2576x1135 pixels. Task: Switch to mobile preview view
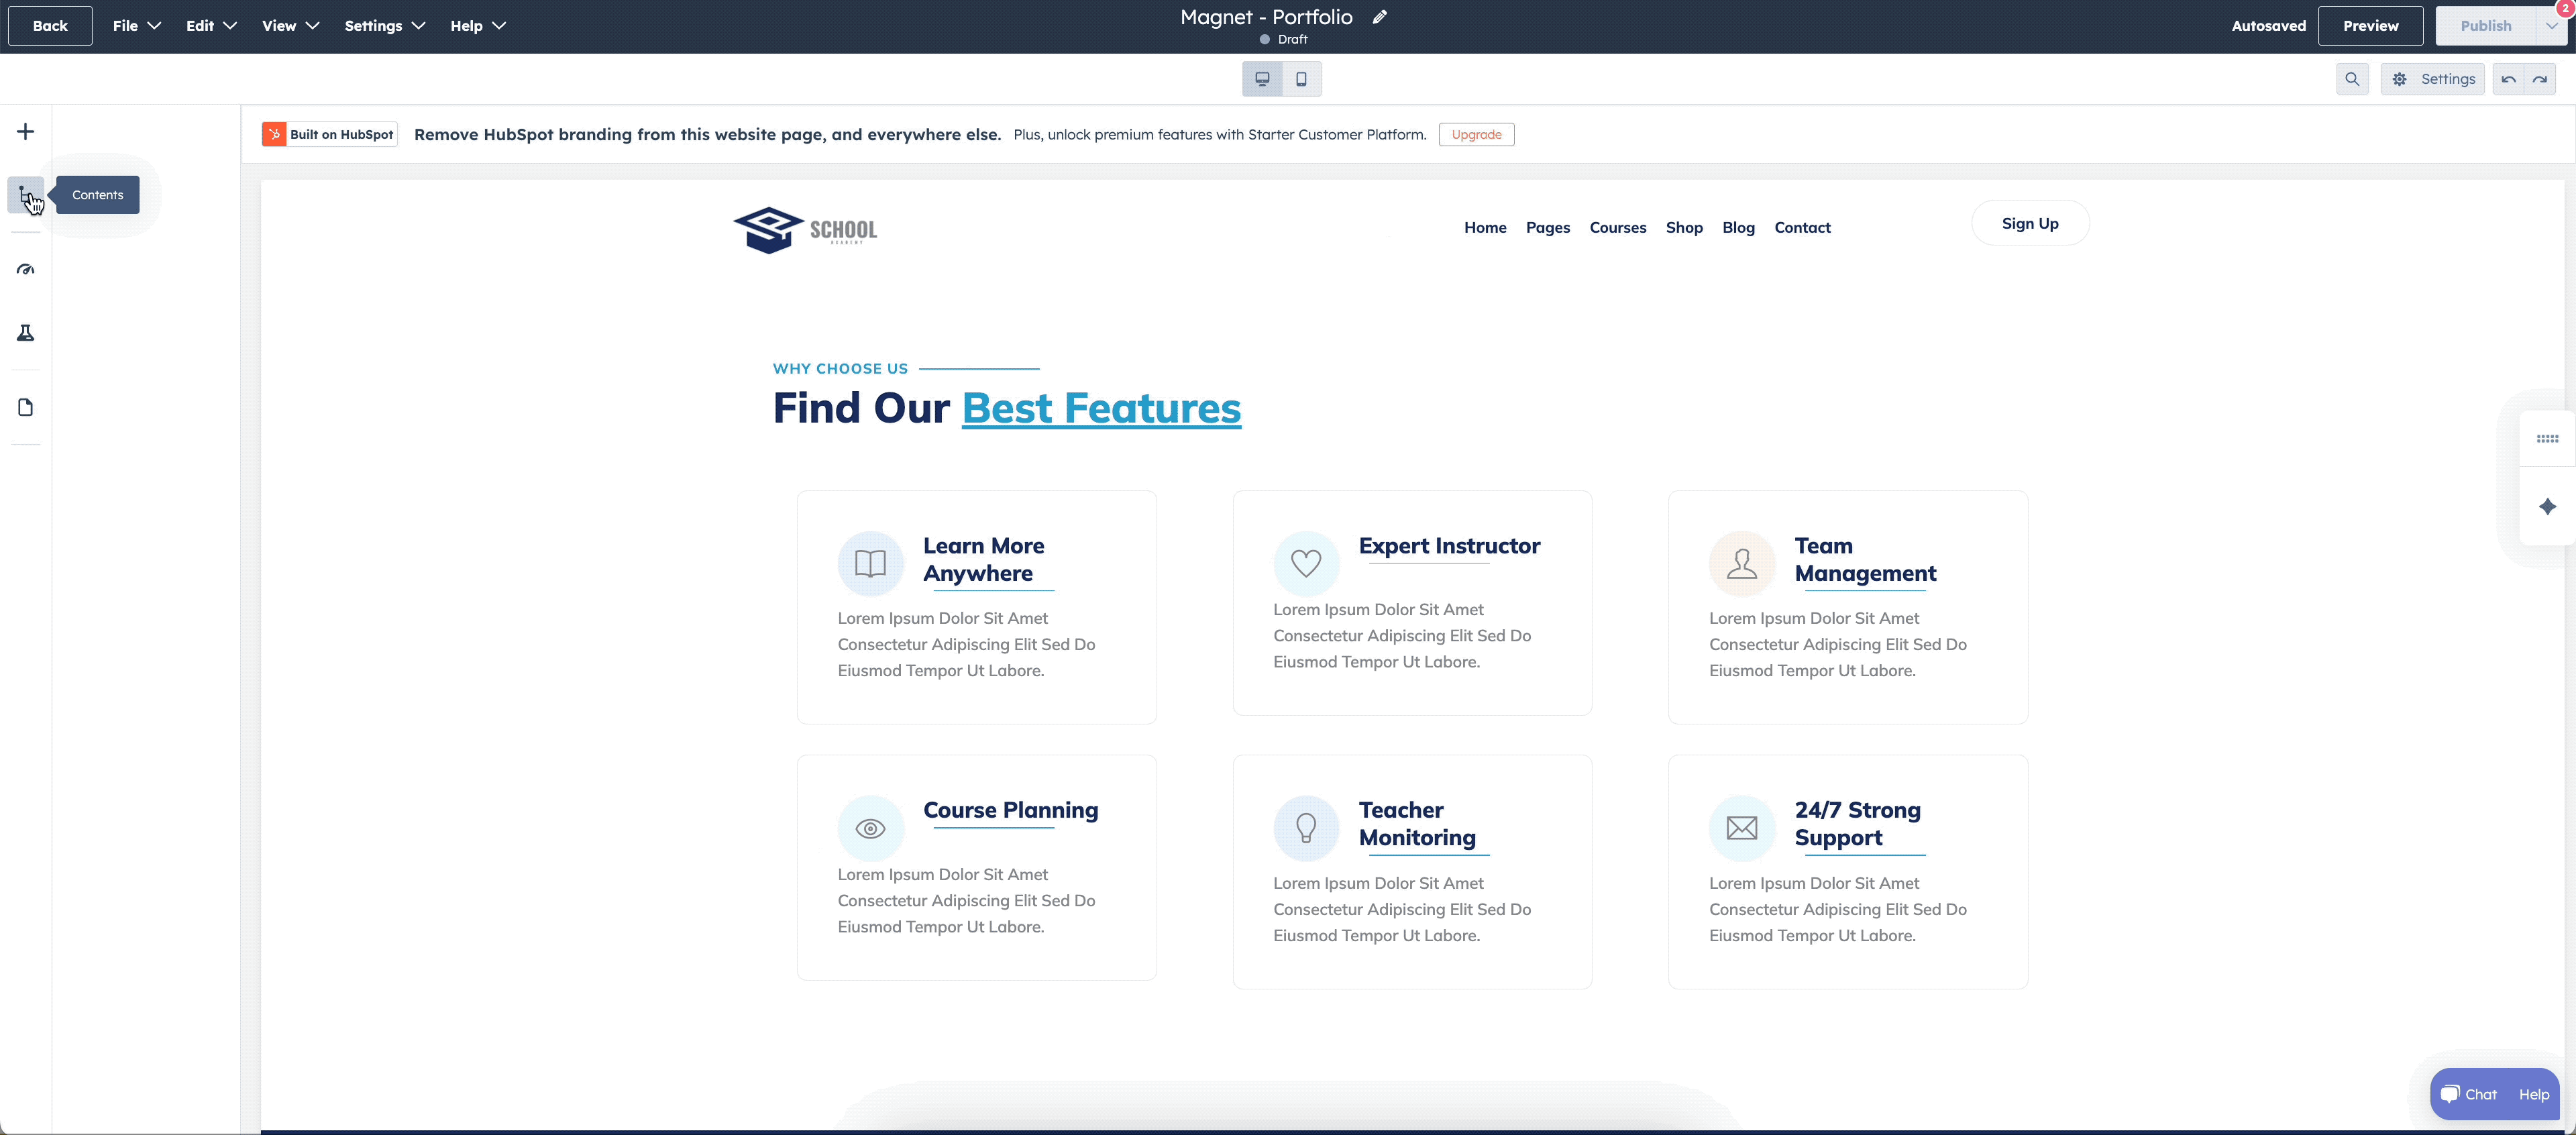1301,79
